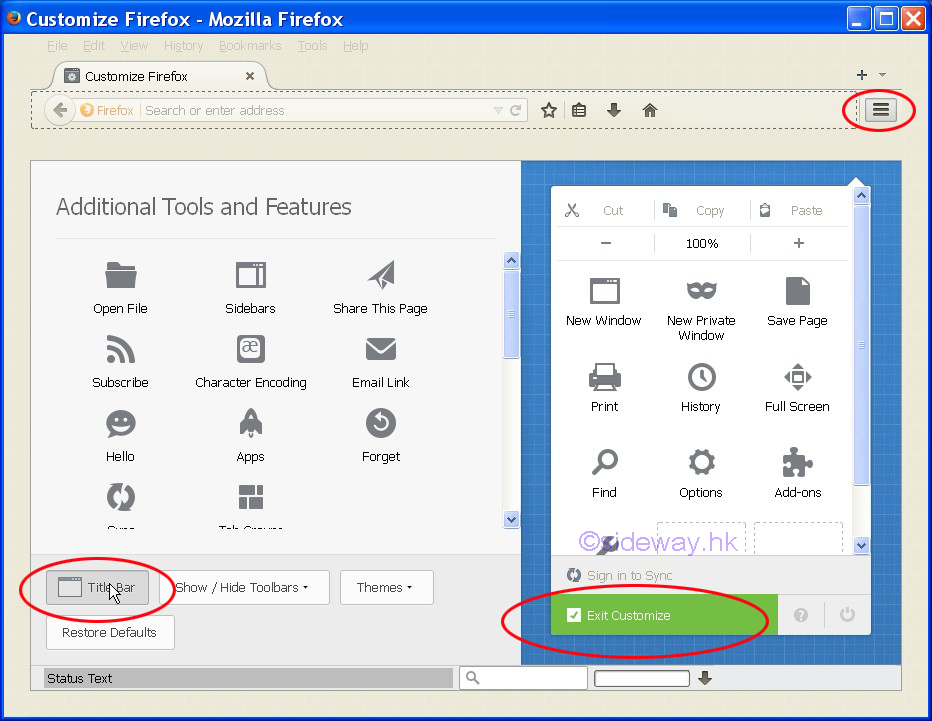Image resolution: width=932 pixels, height=721 pixels.
Task: Click the search field in bottom bar
Action: [x=524, y=678]
